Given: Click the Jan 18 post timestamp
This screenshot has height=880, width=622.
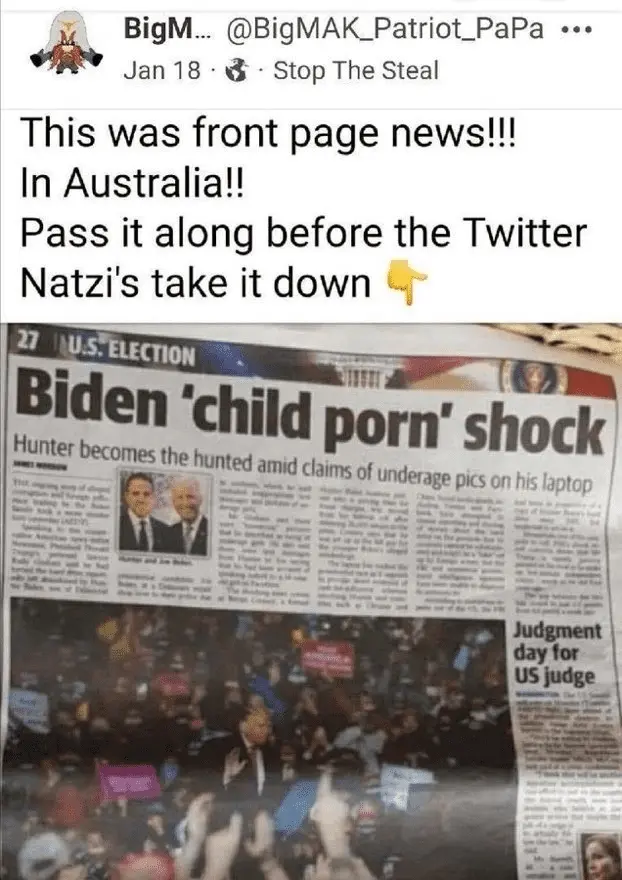Looking at the screenshot, I should click(161, 71).
